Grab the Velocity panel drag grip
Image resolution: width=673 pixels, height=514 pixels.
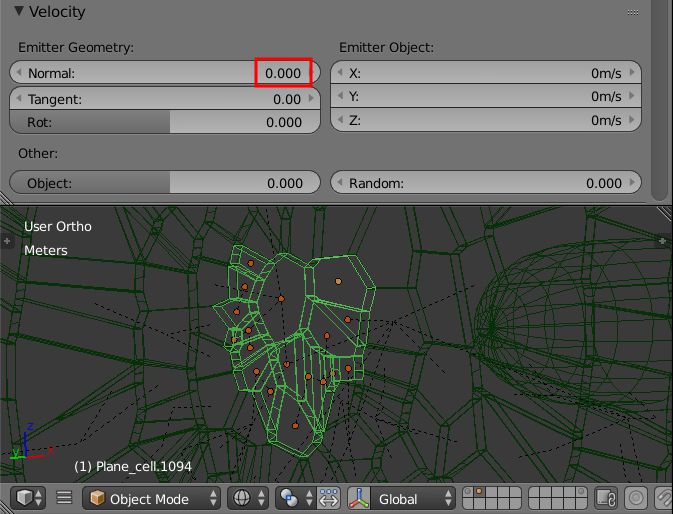click(x=633, y=12)
